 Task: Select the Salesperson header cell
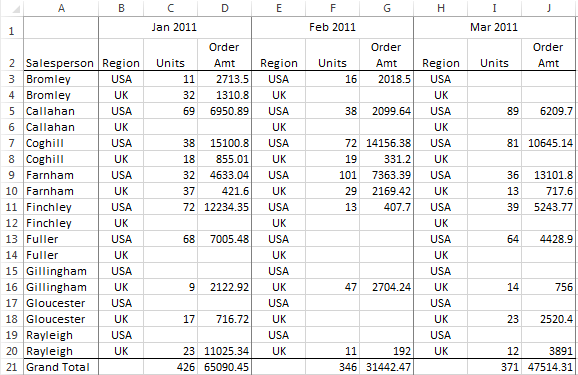click(61, 55)
